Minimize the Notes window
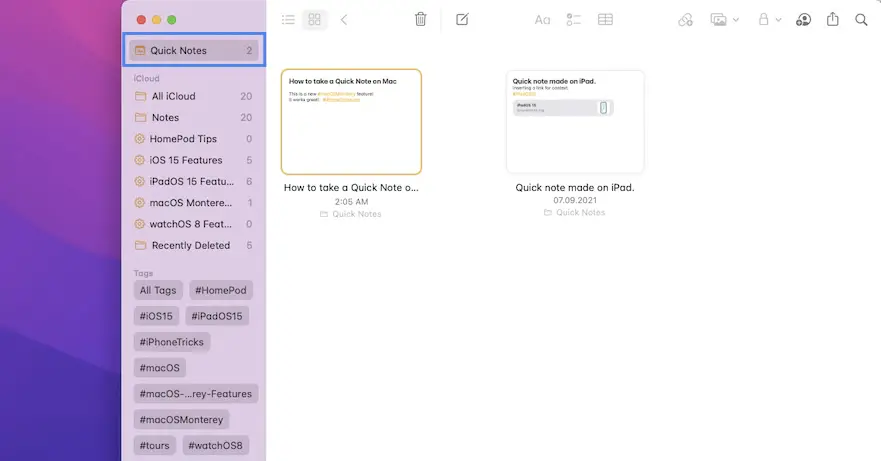Viewport: 881px width, 461px height. (x=156, y=20)
